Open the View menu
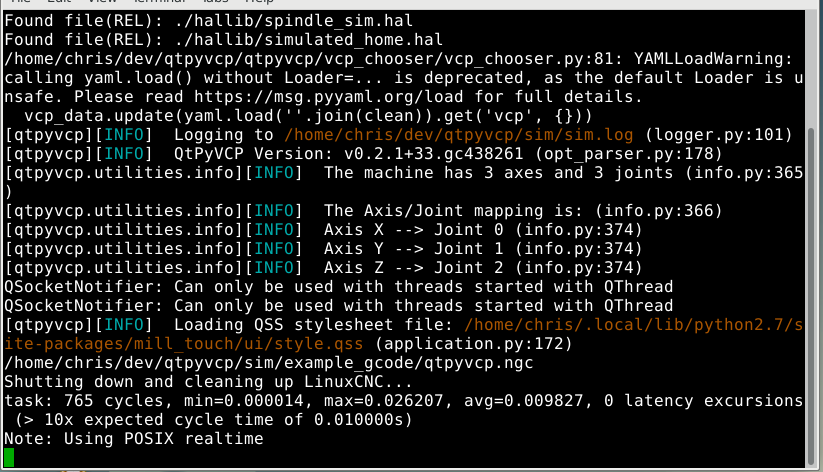Screen dimensions: 823x472 [x=102, y=2]
